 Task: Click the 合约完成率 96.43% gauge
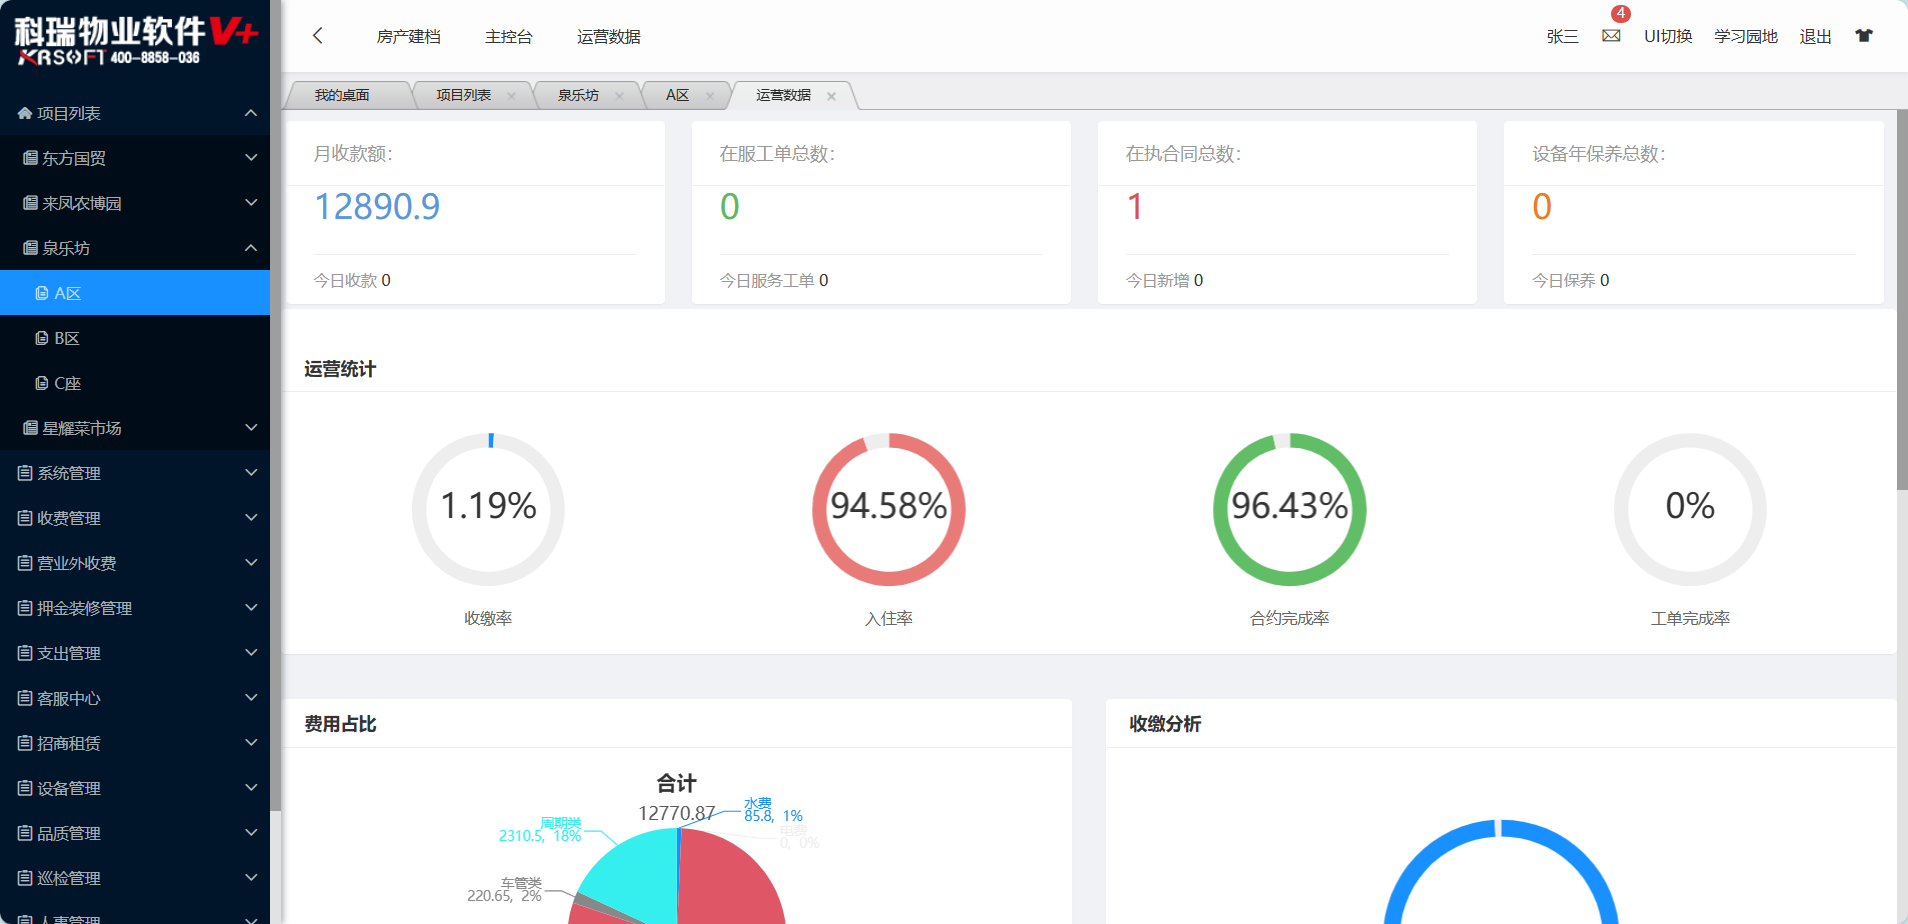1290,509
